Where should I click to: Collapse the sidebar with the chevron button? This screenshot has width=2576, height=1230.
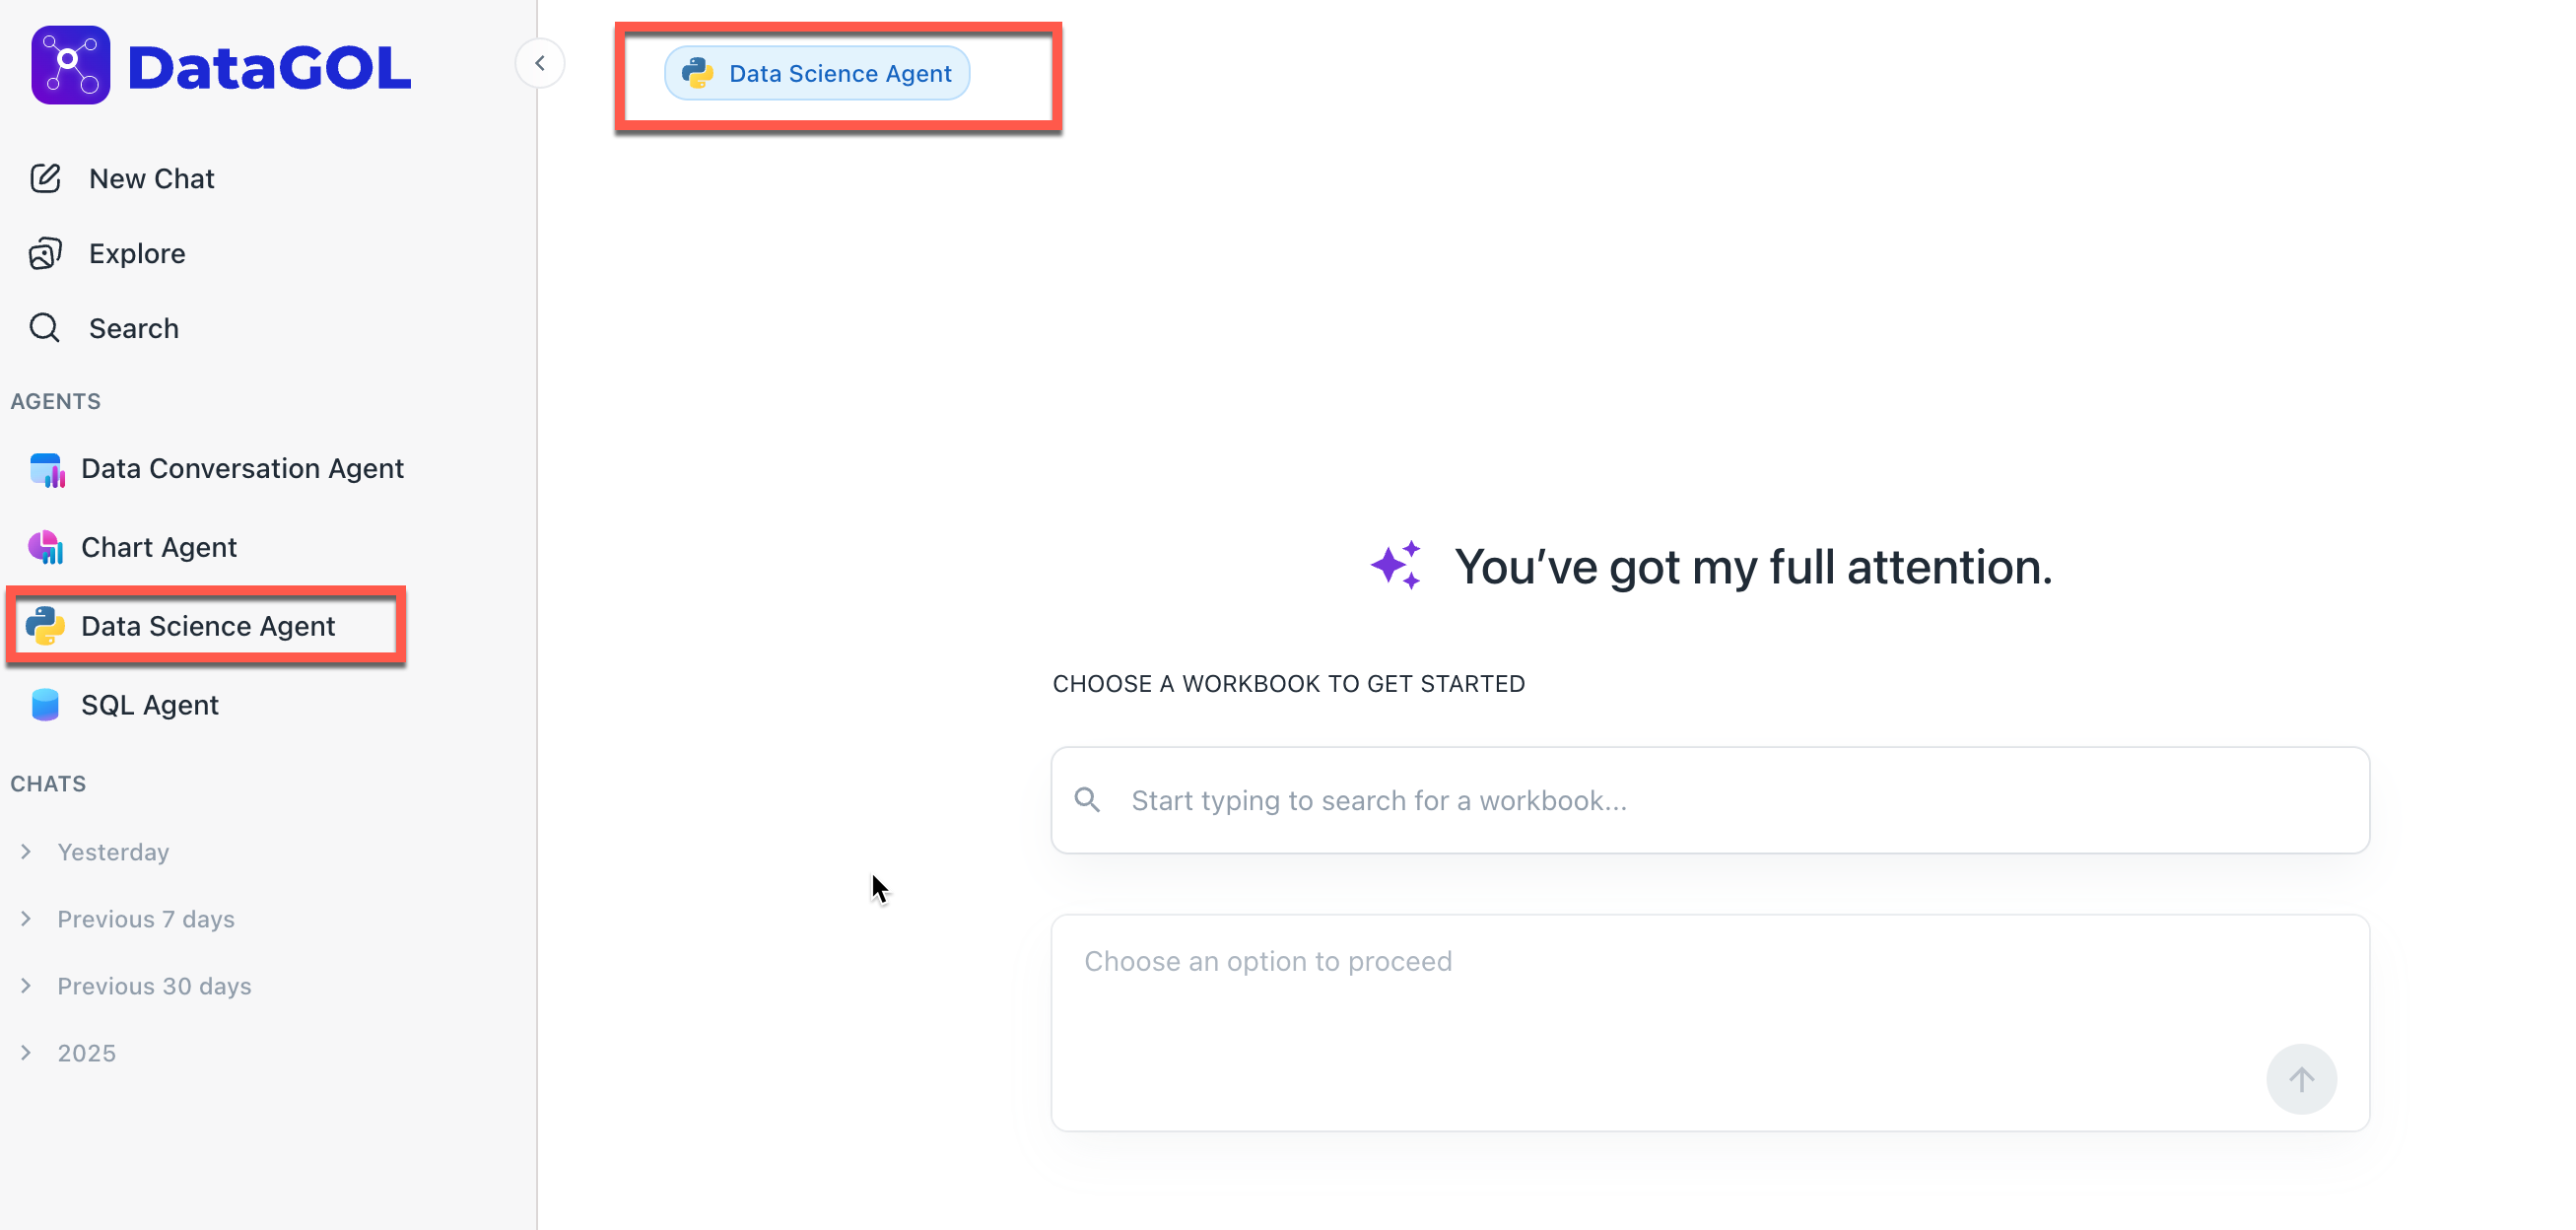coord(540,64)
